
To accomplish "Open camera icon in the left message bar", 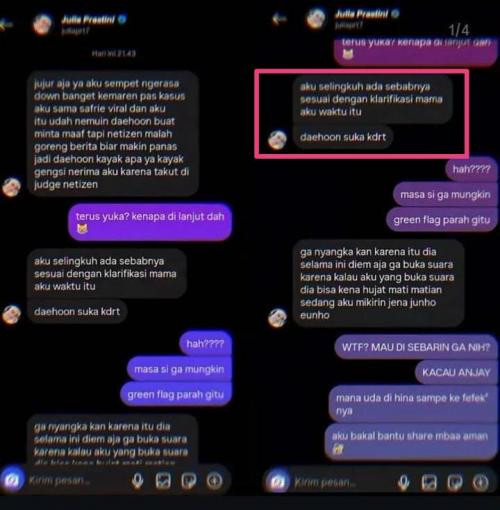I will (x=12, y=480).
